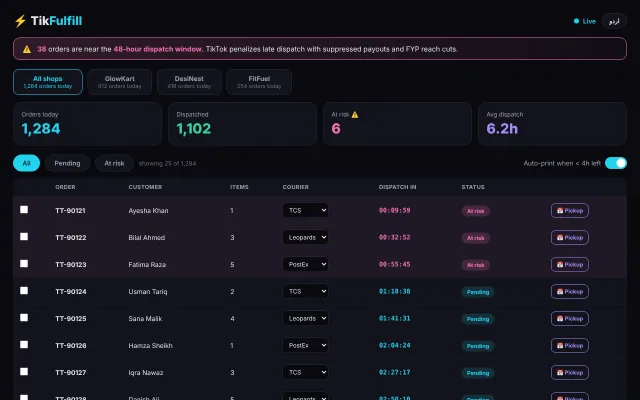
Task: Click the Orders today 1,284 card
Action: tap(87, 124)
